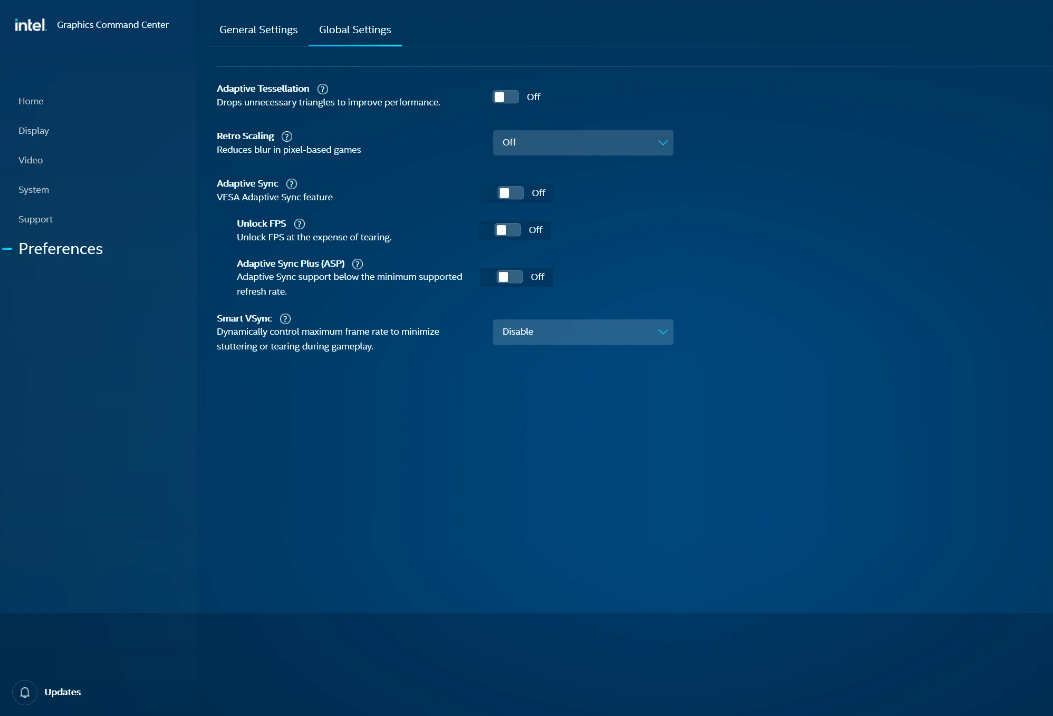
Task: Enable Adaptive Sync Plus (ASP) switch
Action: tap(510, 277)
